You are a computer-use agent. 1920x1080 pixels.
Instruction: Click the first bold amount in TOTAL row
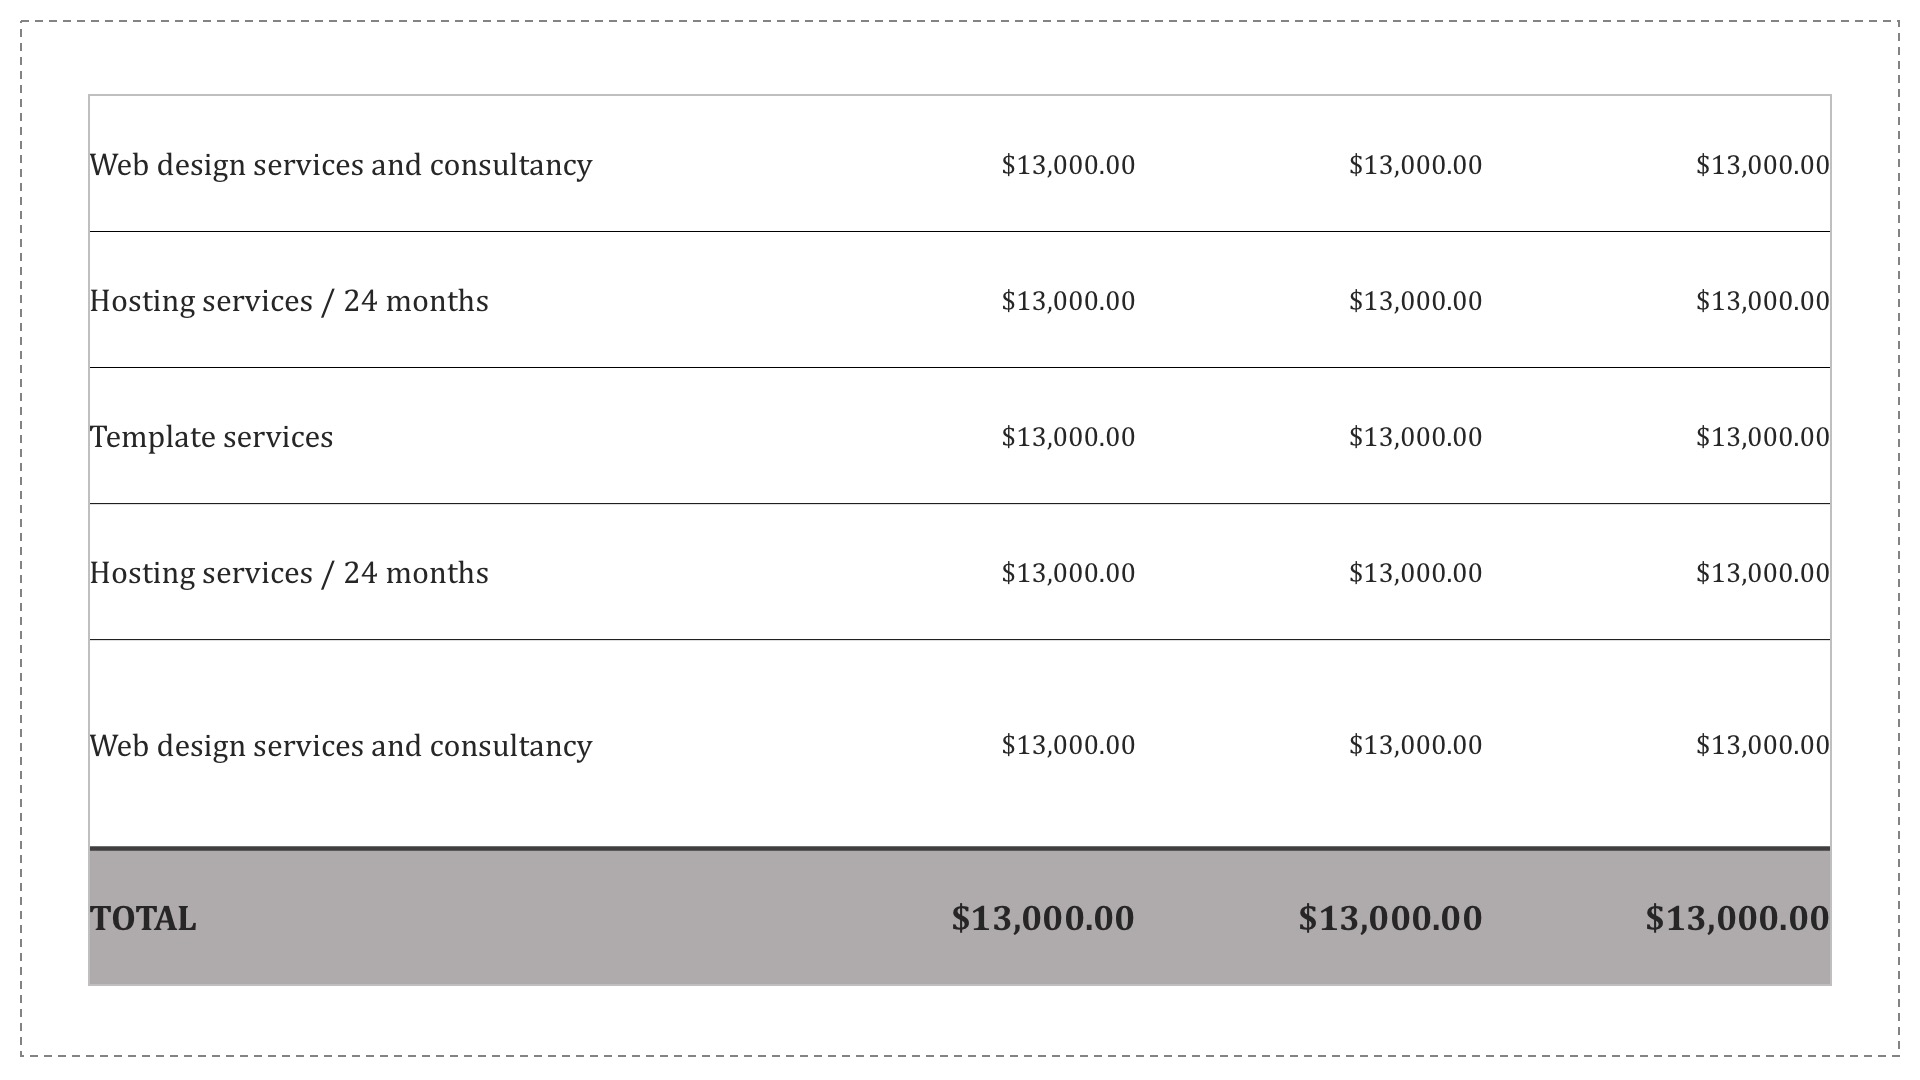(1043, 918)
